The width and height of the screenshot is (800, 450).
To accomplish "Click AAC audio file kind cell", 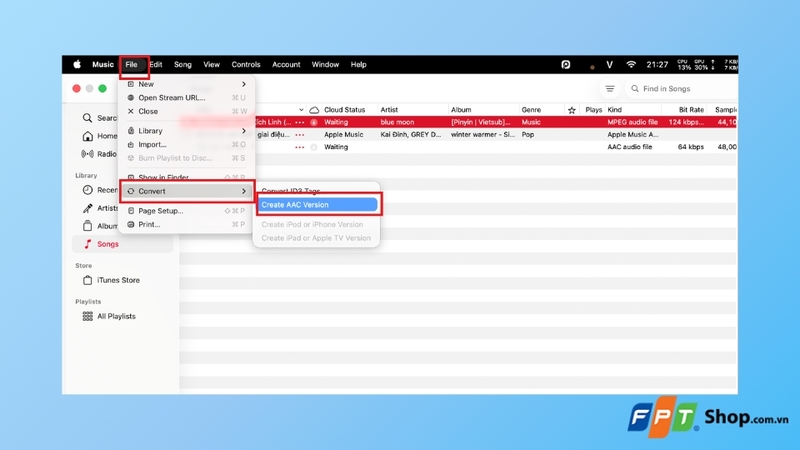I will pos(630,147).
